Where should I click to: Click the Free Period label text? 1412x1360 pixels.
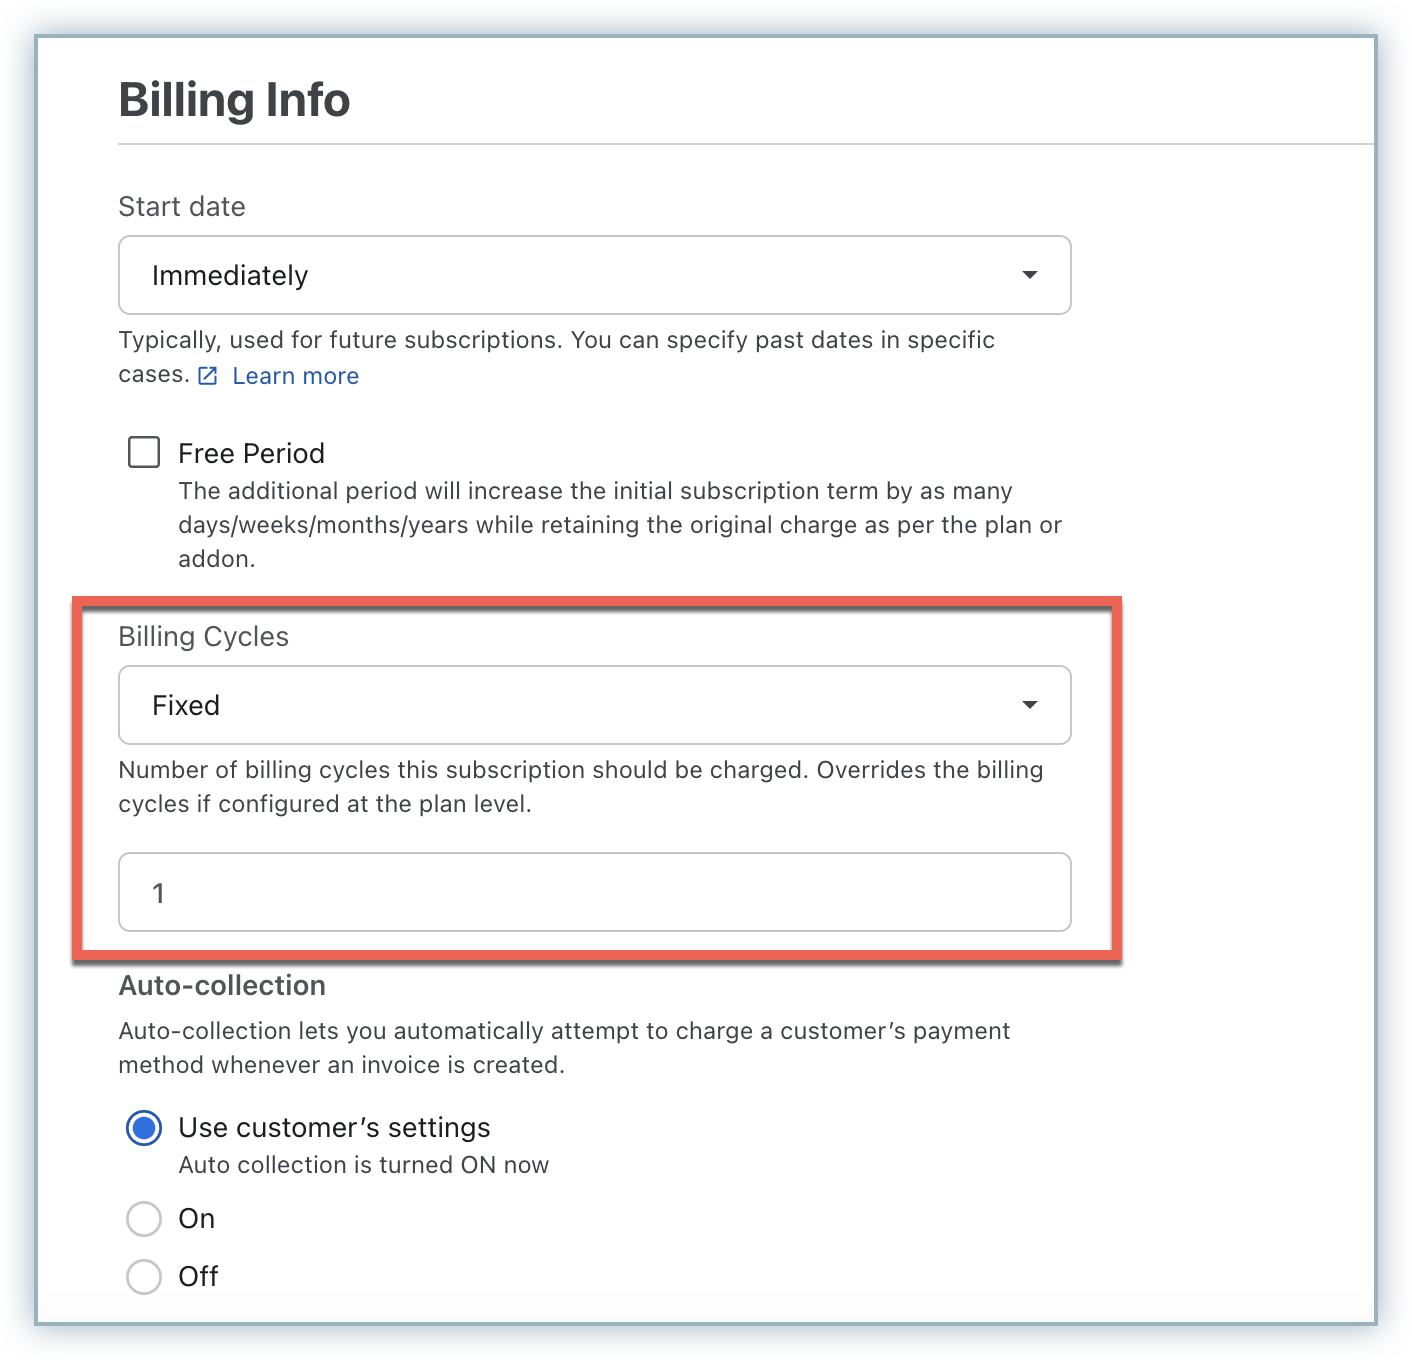click(251, 454)
